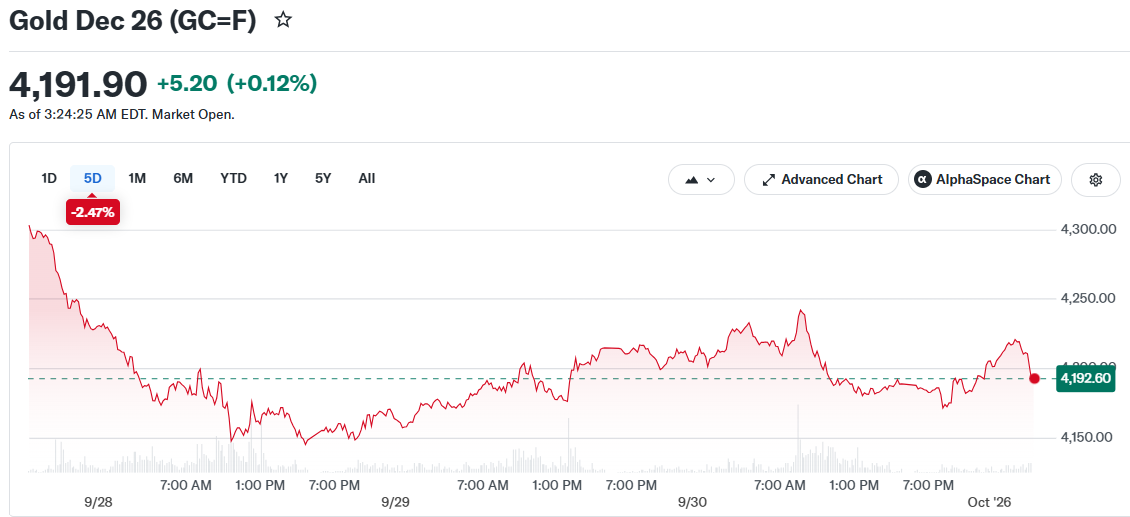Image resolution: width=1130 pixels, height=517 pixels.
Task: Switch to the 6M time range
Action: point(183,178)
